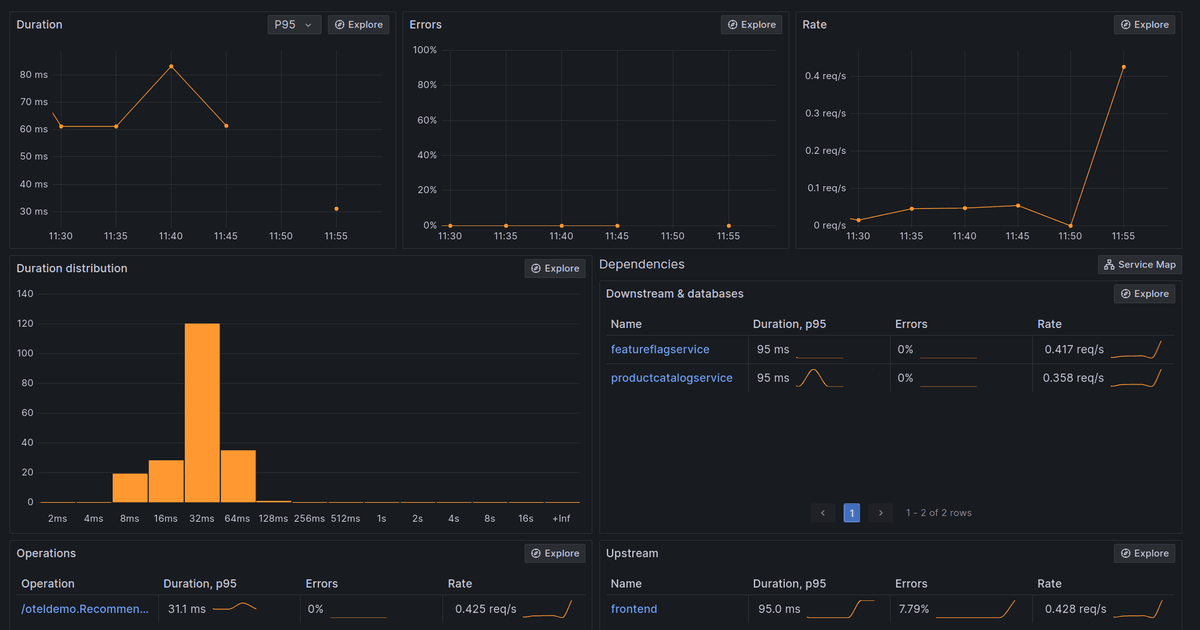Click the Errors data point at 11:55
Image resolution: width=1200 pixels, height=630 pixels.
(729, 226)
